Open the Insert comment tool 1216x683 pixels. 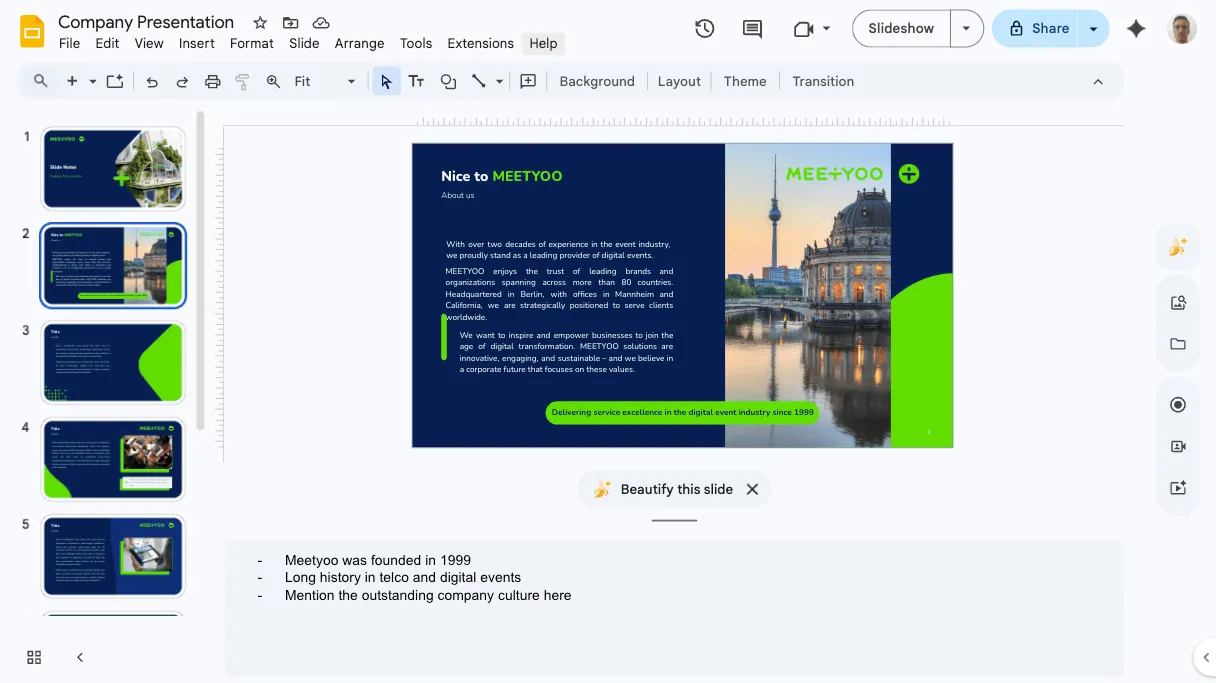[751, 29]
